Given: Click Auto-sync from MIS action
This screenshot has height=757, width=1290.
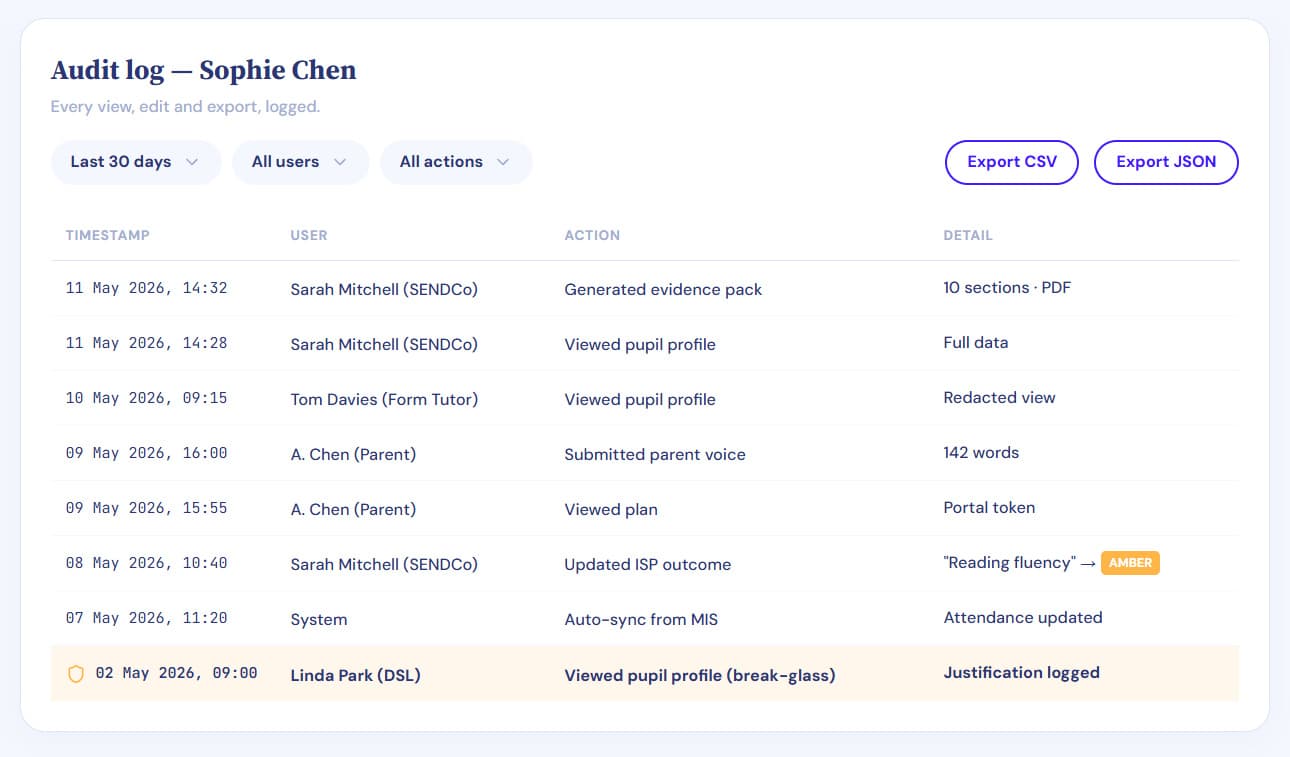Looking at the screenshot, I should point(641,619).
